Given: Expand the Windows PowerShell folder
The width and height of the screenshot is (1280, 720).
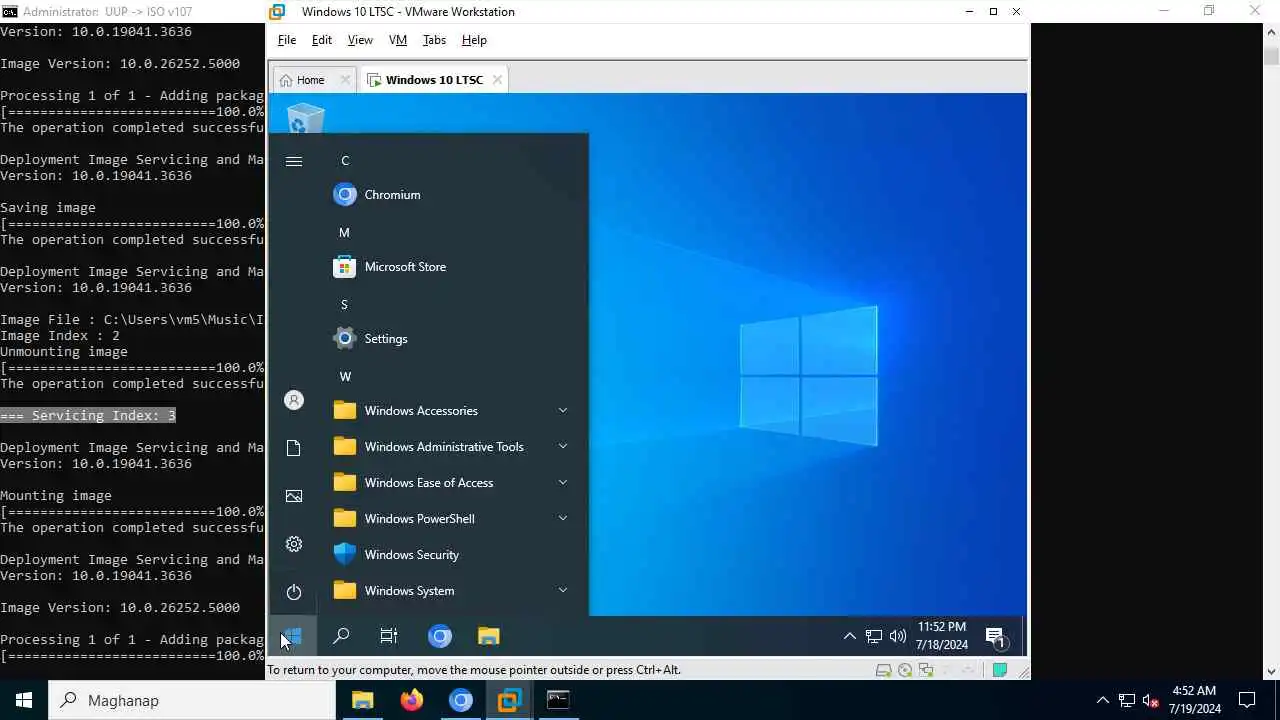Looking at the screenshot, I should pos(450,519).
